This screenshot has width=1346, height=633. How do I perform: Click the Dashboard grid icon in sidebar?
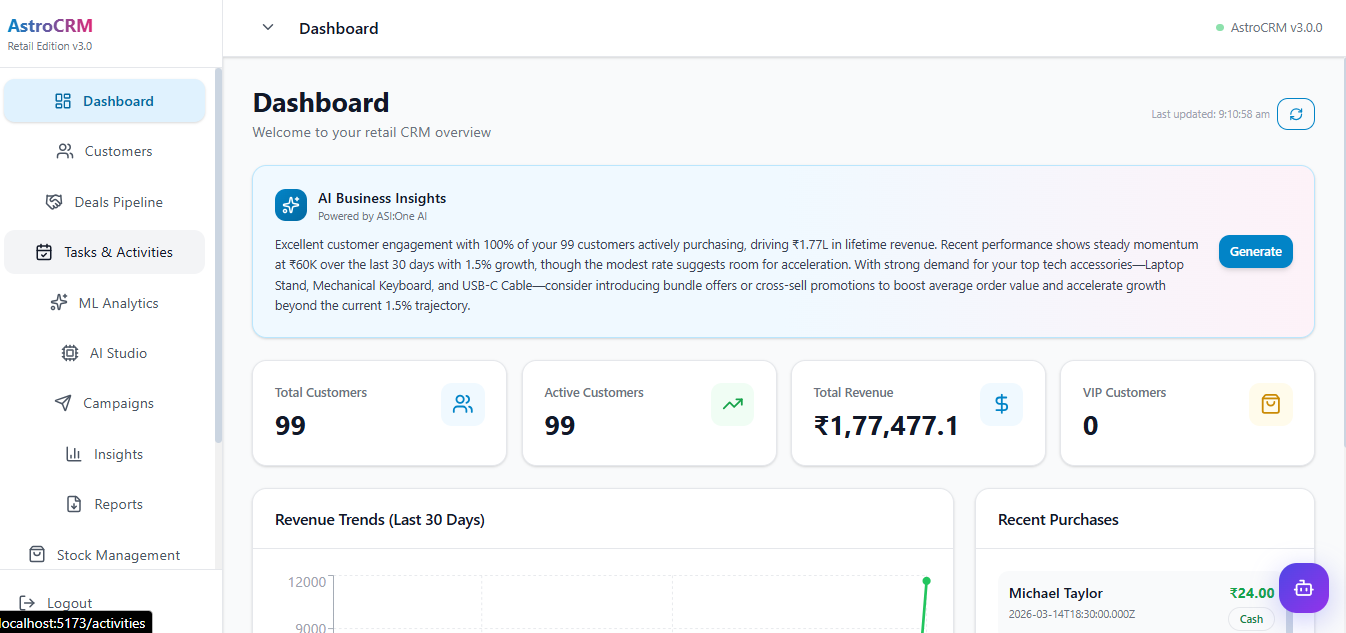pos(63,101)
